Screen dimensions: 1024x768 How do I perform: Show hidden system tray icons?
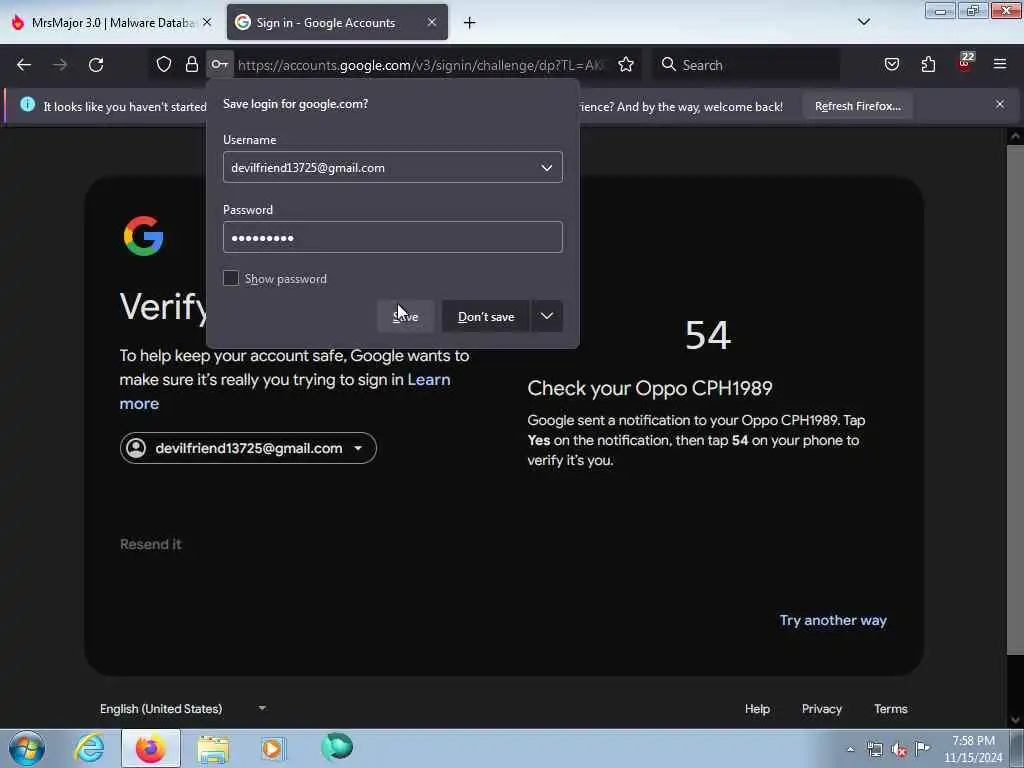(x=850, y=750)
